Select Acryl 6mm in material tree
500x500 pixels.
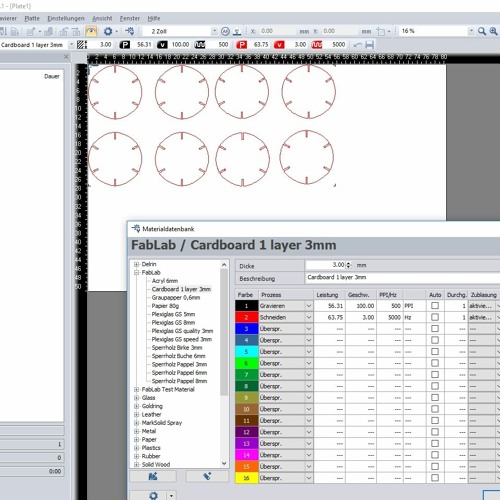[165, 281]
